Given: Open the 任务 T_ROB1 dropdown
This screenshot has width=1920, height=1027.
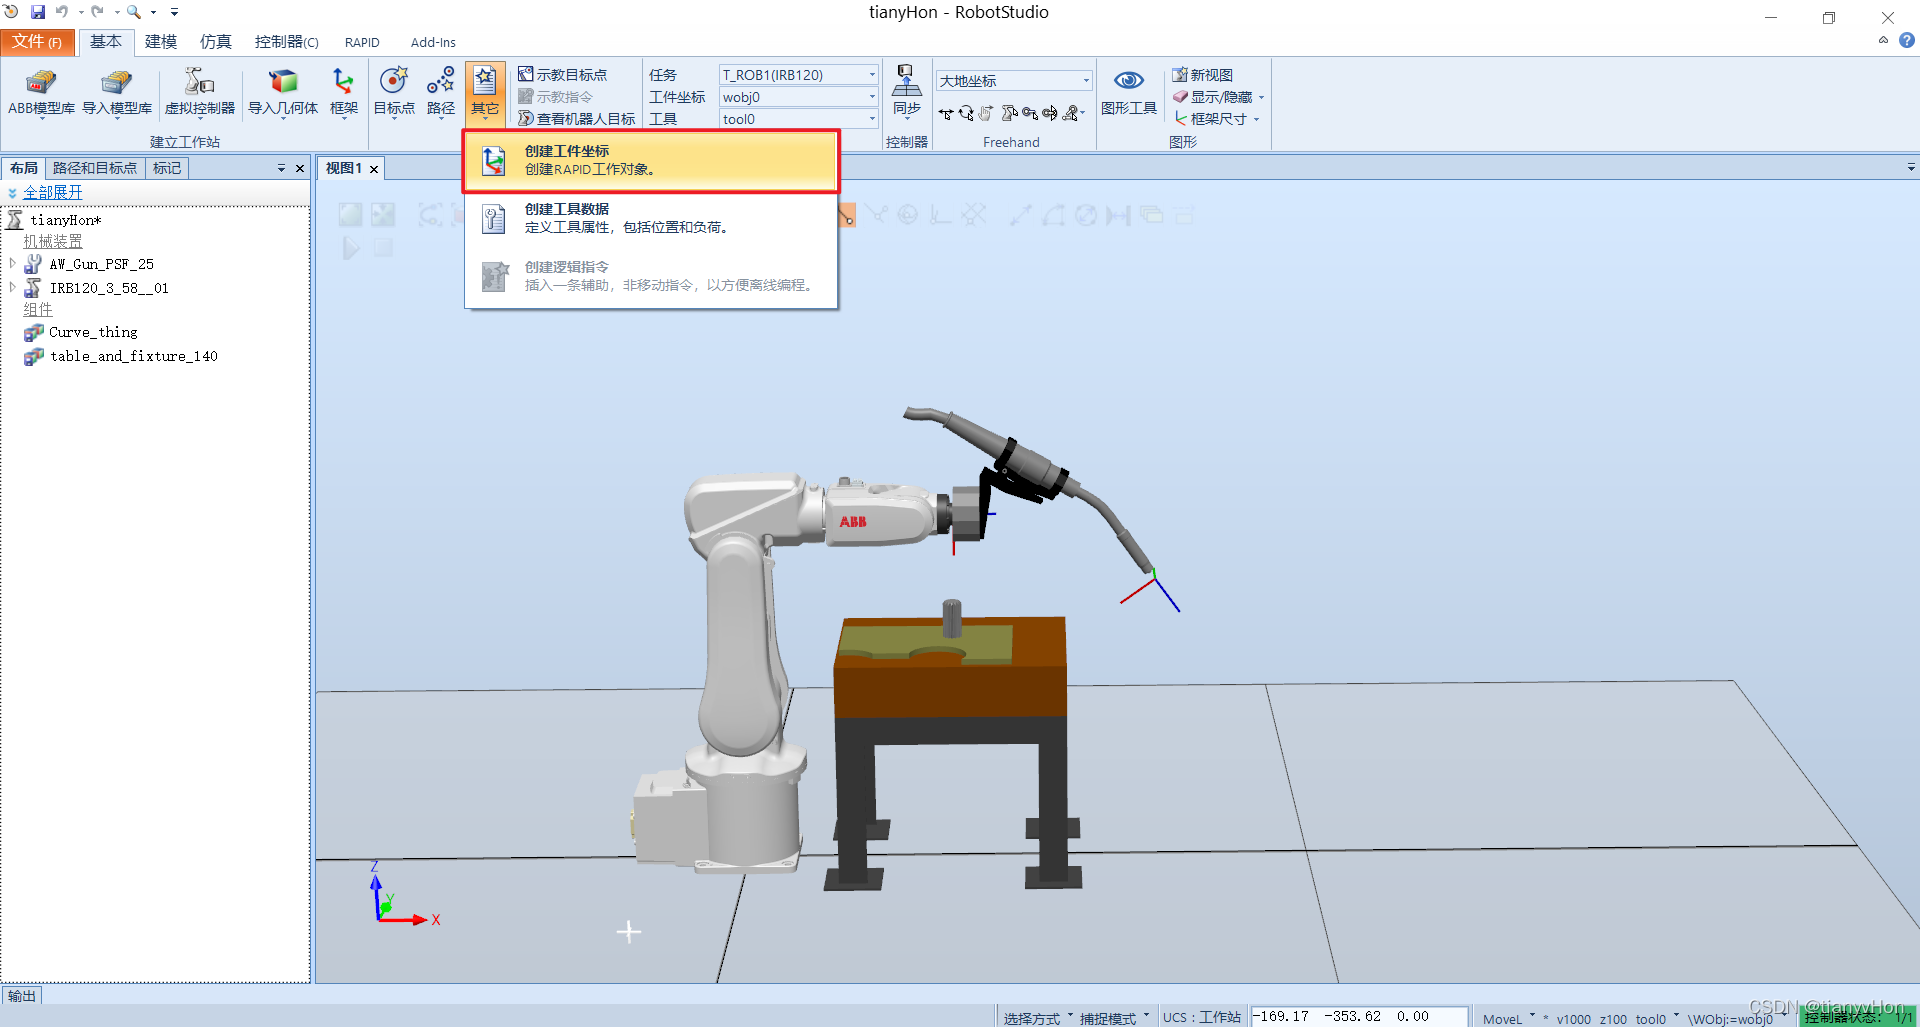Looking at the screenshot, I should (x=871, y=75).
